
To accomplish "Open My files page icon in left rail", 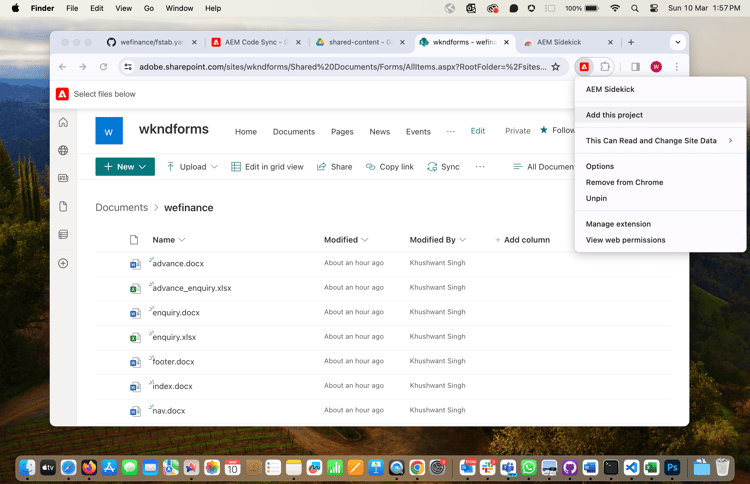I will (x=63, y=206).
